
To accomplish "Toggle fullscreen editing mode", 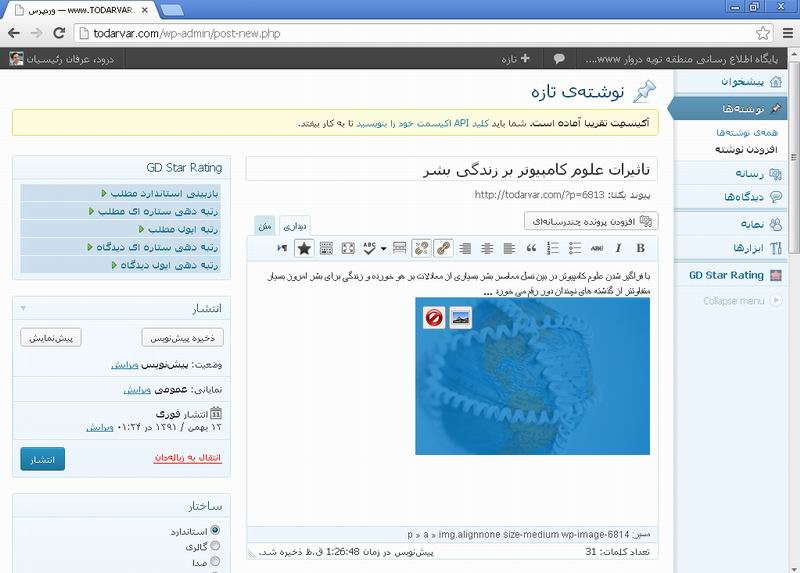I will coord(348,248).
